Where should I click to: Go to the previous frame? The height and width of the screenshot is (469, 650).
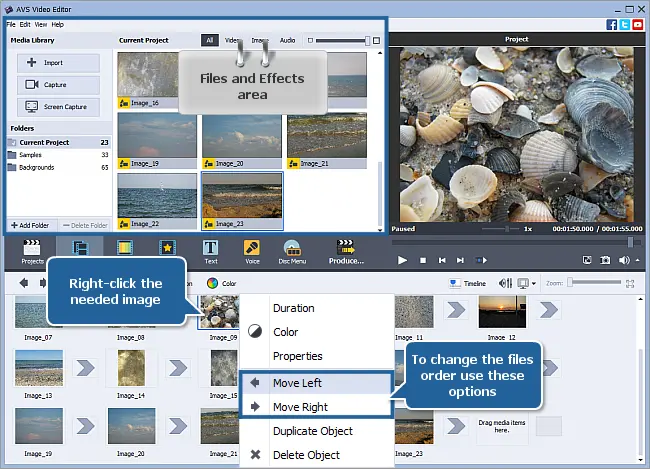442,260
